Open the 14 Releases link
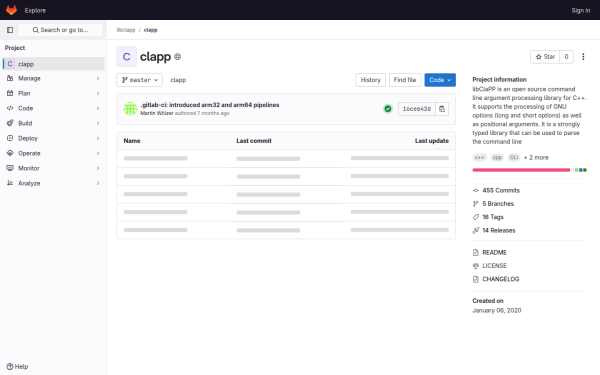 pos(499,230)
